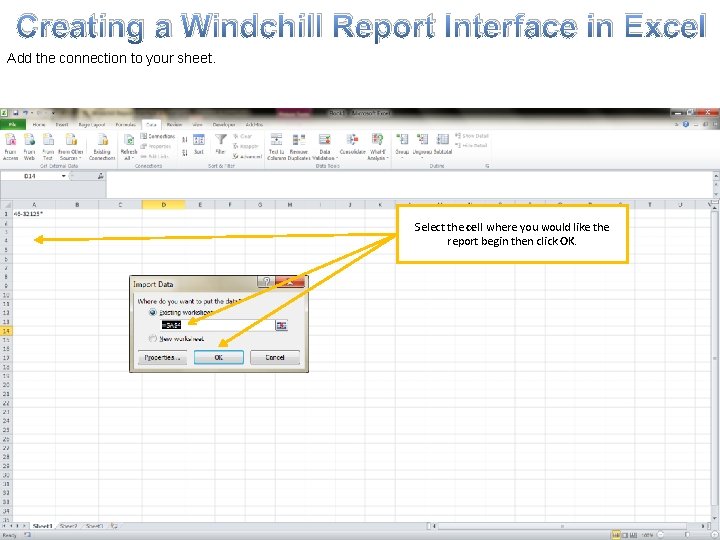Viewport: 720px width, 540px height.
Task: Switch to Sheet2 tab
Action: click(x=68, y=526)
